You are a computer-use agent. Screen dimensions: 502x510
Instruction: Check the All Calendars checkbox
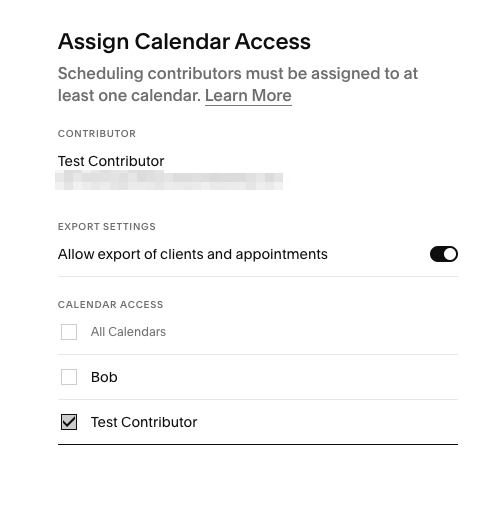click(x=69, y=332)
